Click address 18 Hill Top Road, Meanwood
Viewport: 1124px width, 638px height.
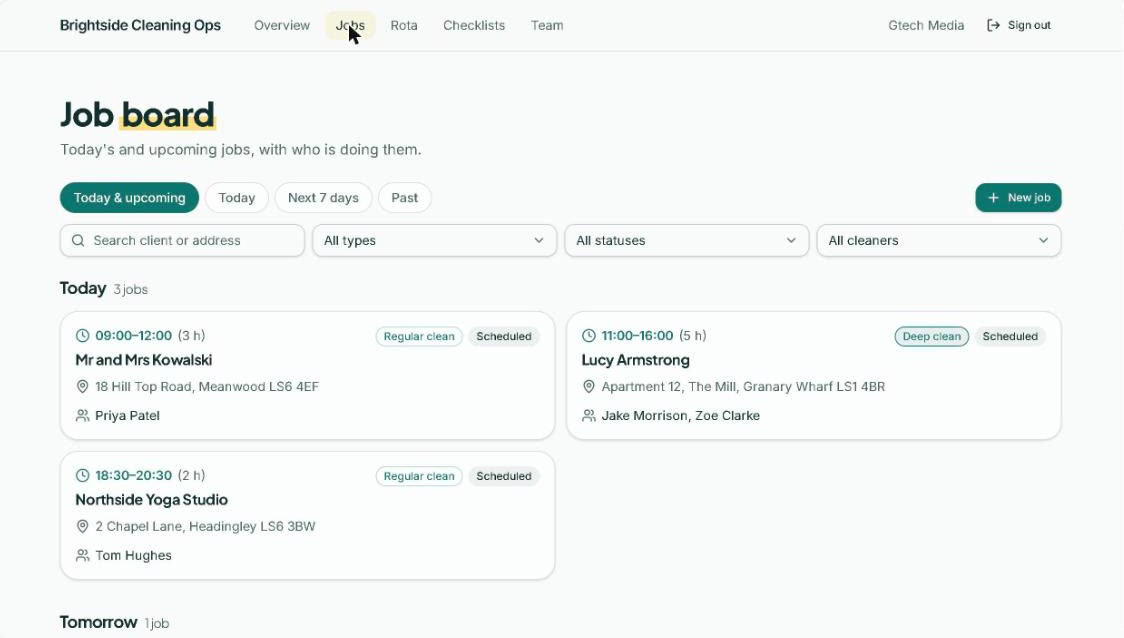pos(206,386)
